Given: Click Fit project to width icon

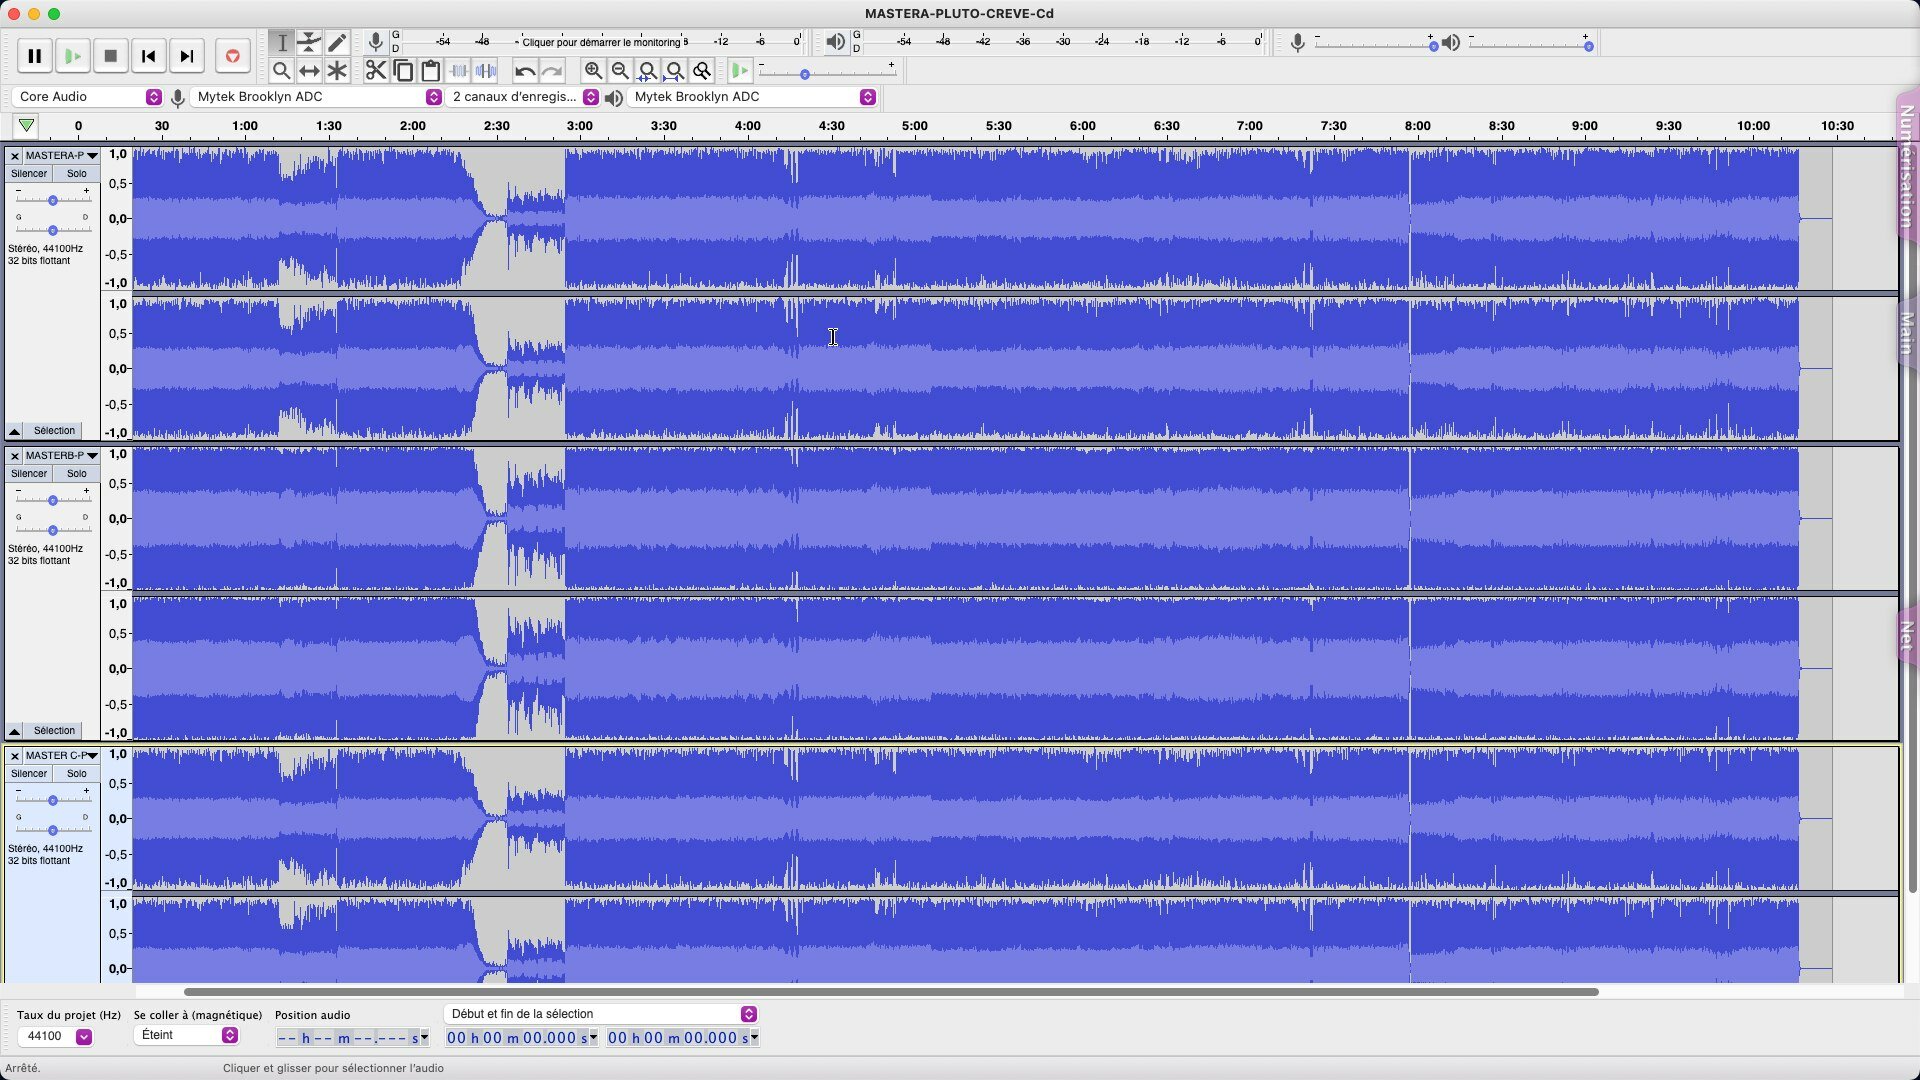Looking at the screenshot, I should click(675, 70).
